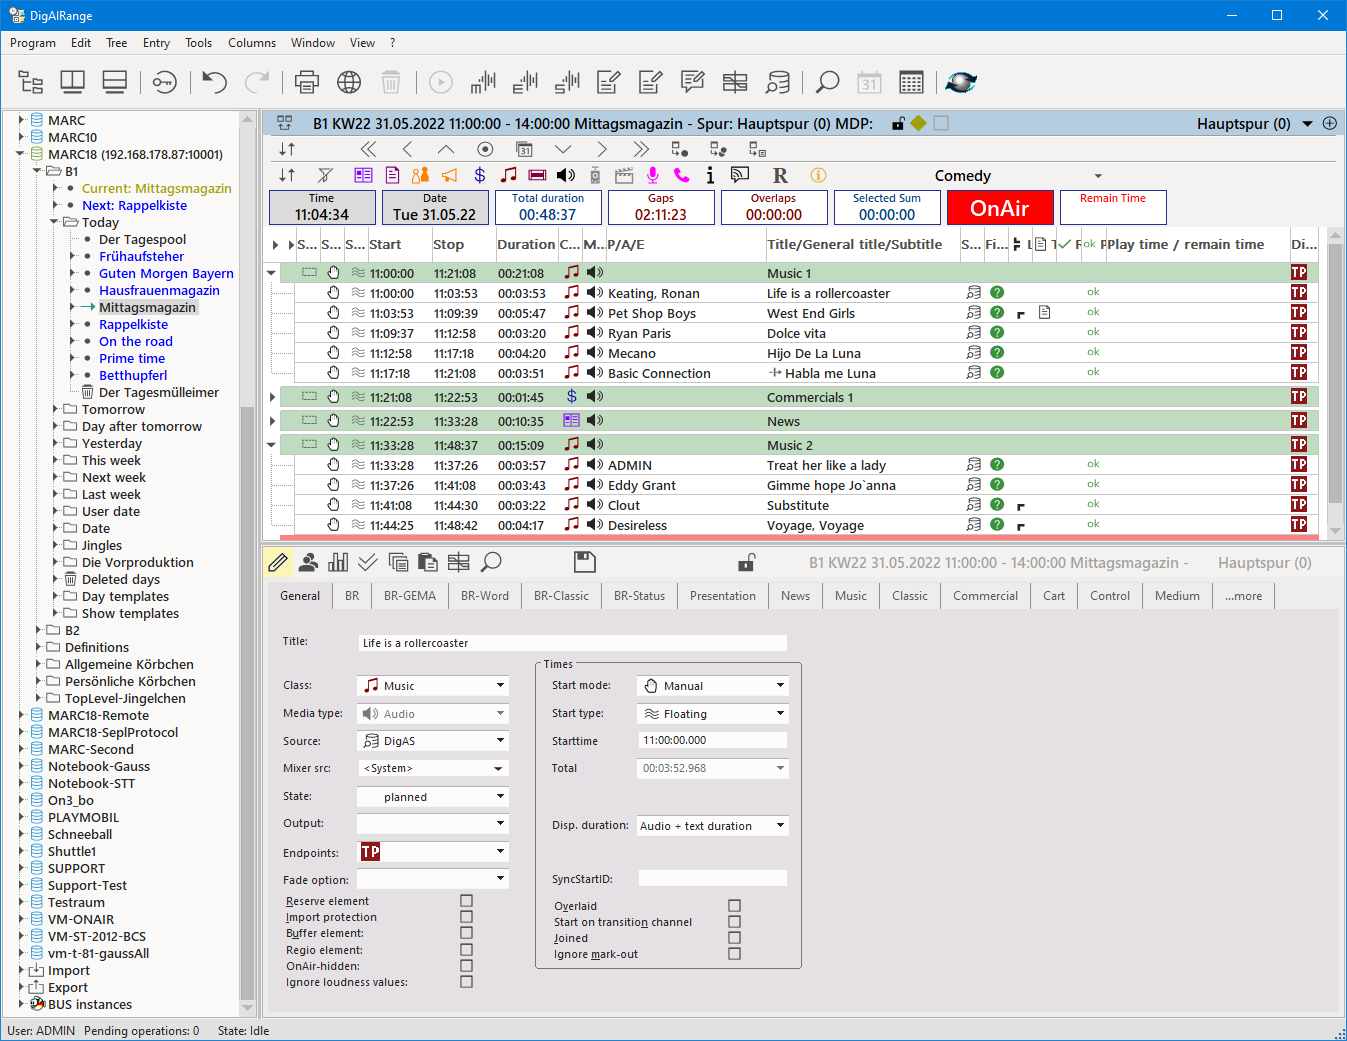Open the Class dropdown showing Music
The width and height of the screenshot is (1347, 1041).
tap(432, 686)
